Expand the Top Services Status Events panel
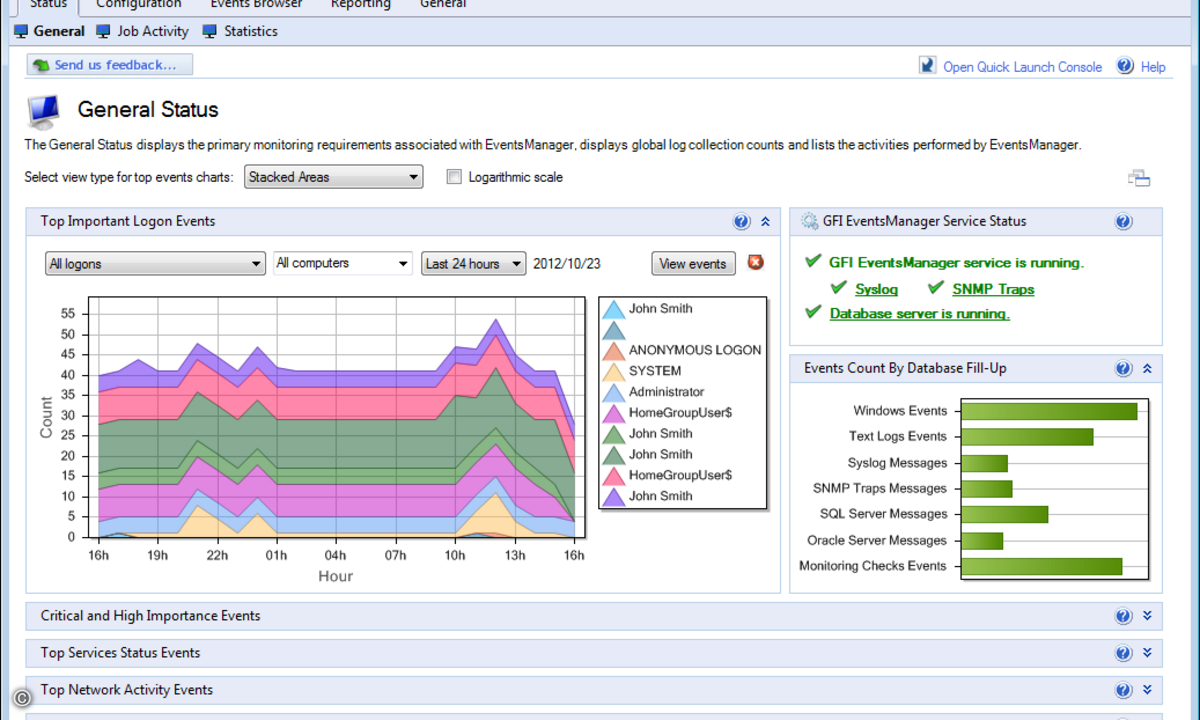This screenshot has height=720, width=1200. pos(1147,654)
